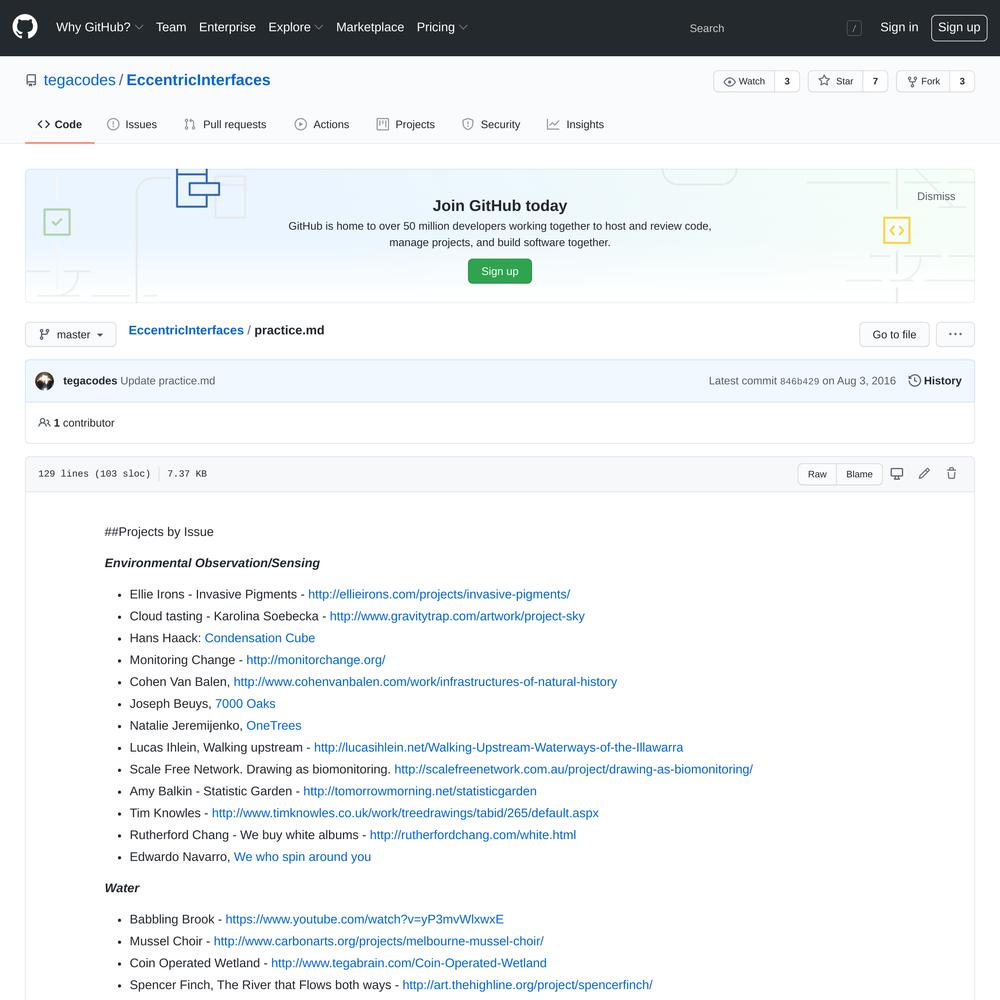The height and width of the screenshot is (1000, 1000).
Task: Open the Update practice.md commit message
Action: coord(168,381)
